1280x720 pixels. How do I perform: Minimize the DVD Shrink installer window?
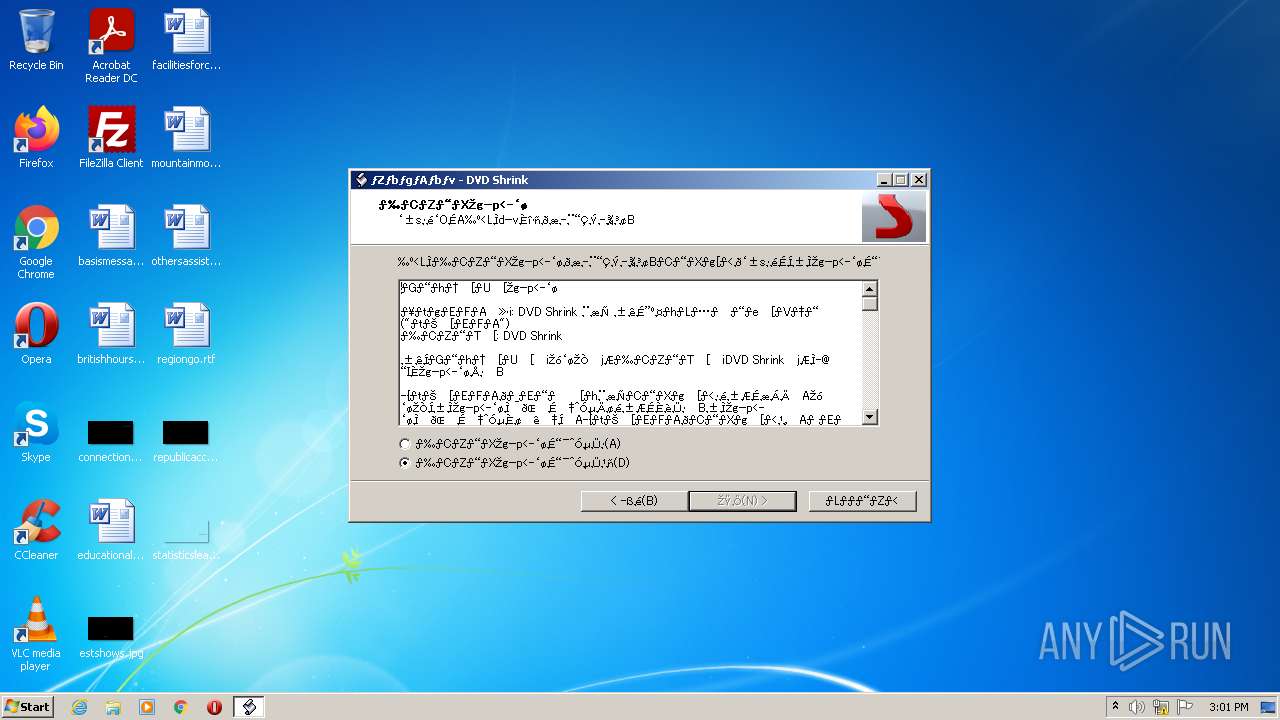coord(884,180)
